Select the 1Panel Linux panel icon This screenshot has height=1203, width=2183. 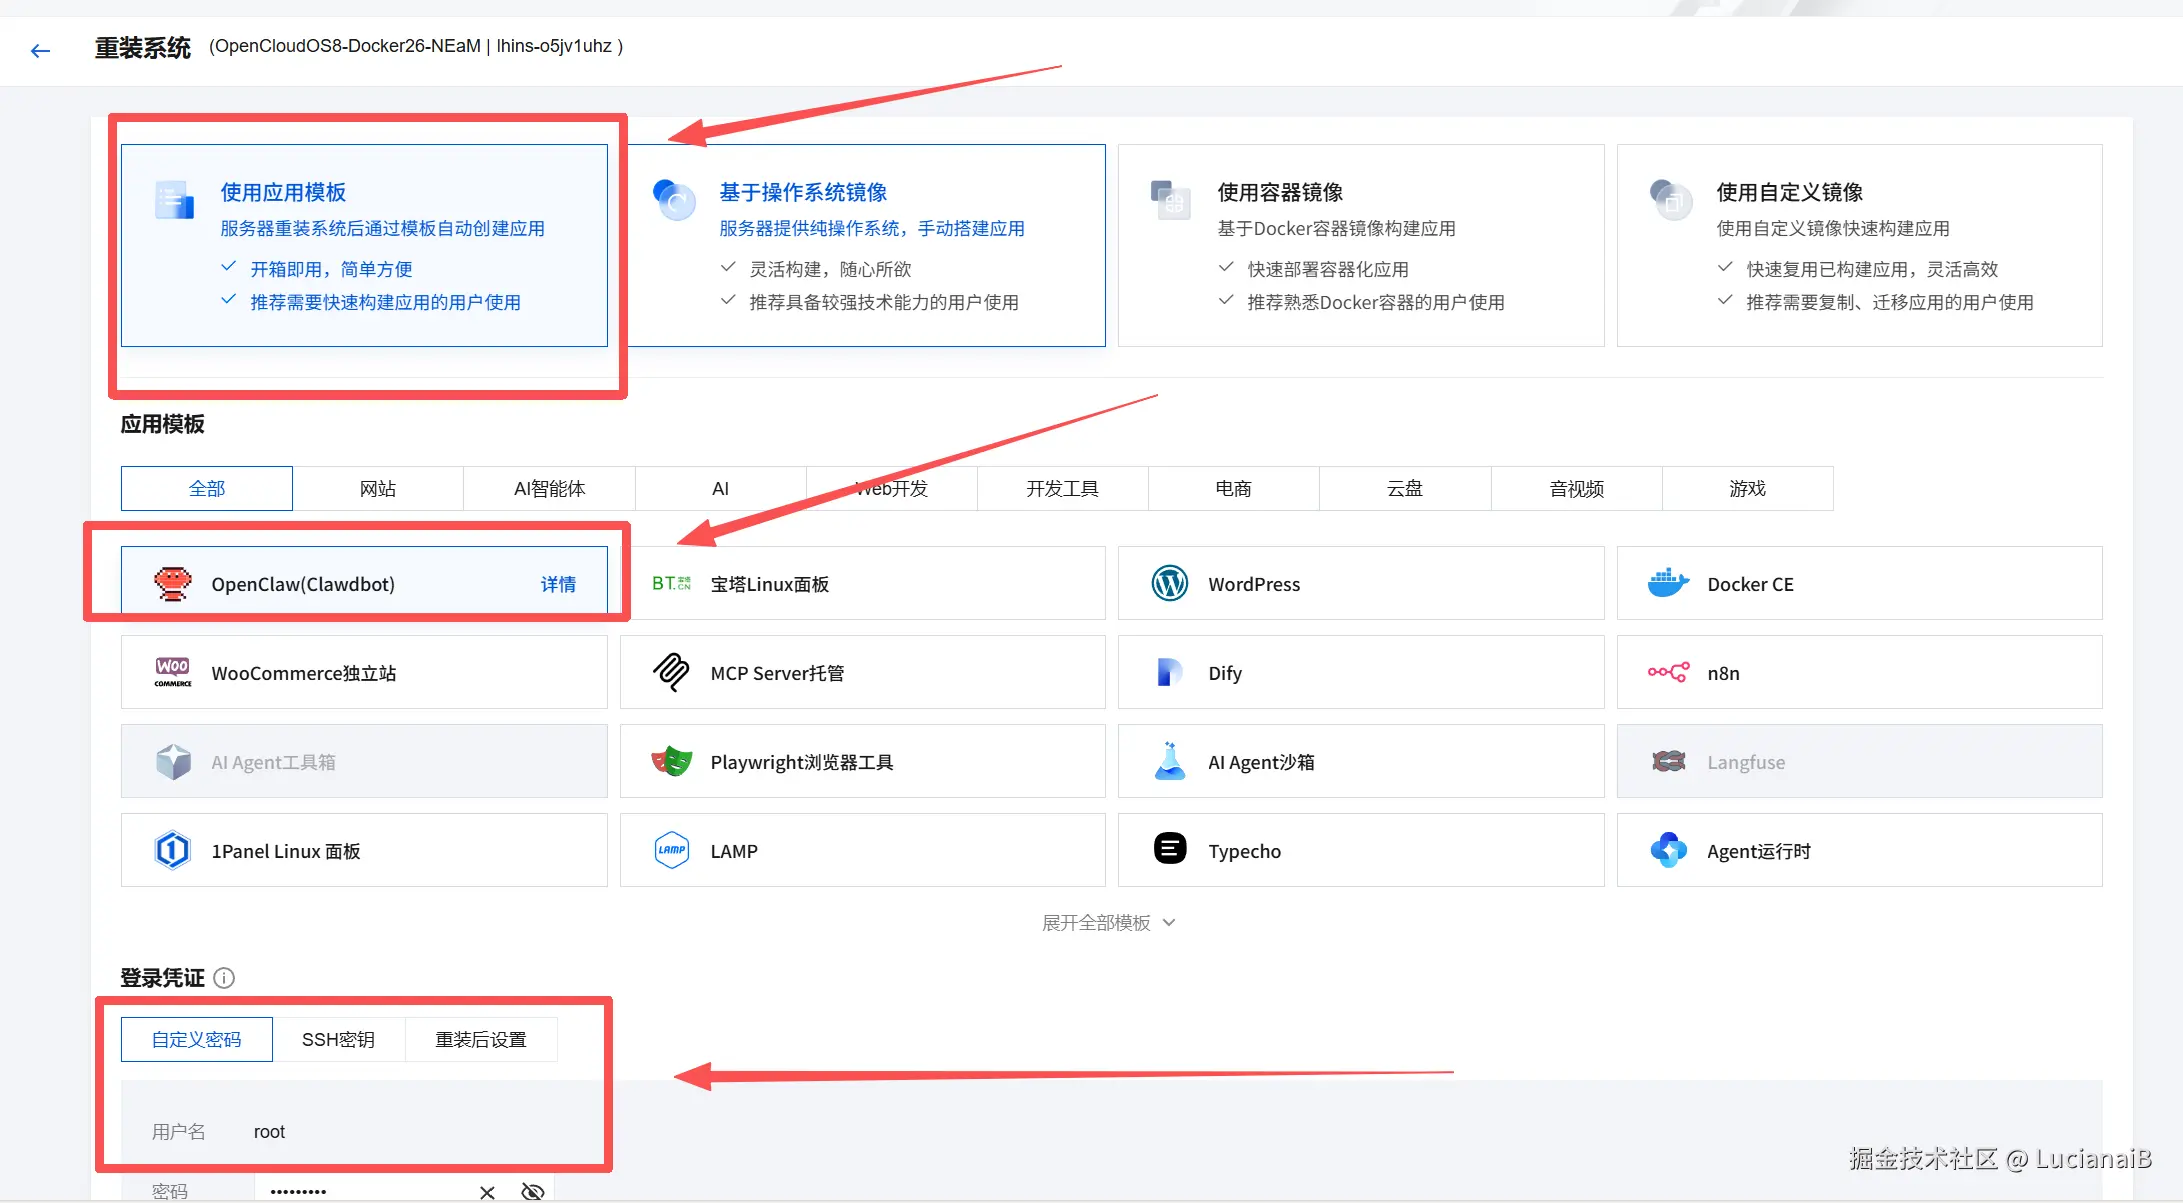click(173, 850)
